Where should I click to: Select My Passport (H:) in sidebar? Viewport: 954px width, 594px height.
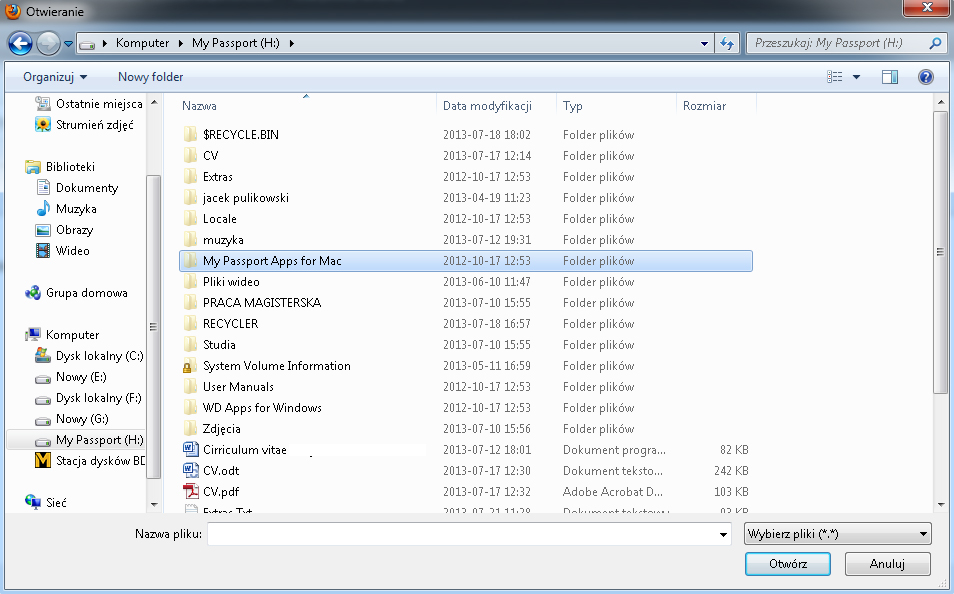76,439
